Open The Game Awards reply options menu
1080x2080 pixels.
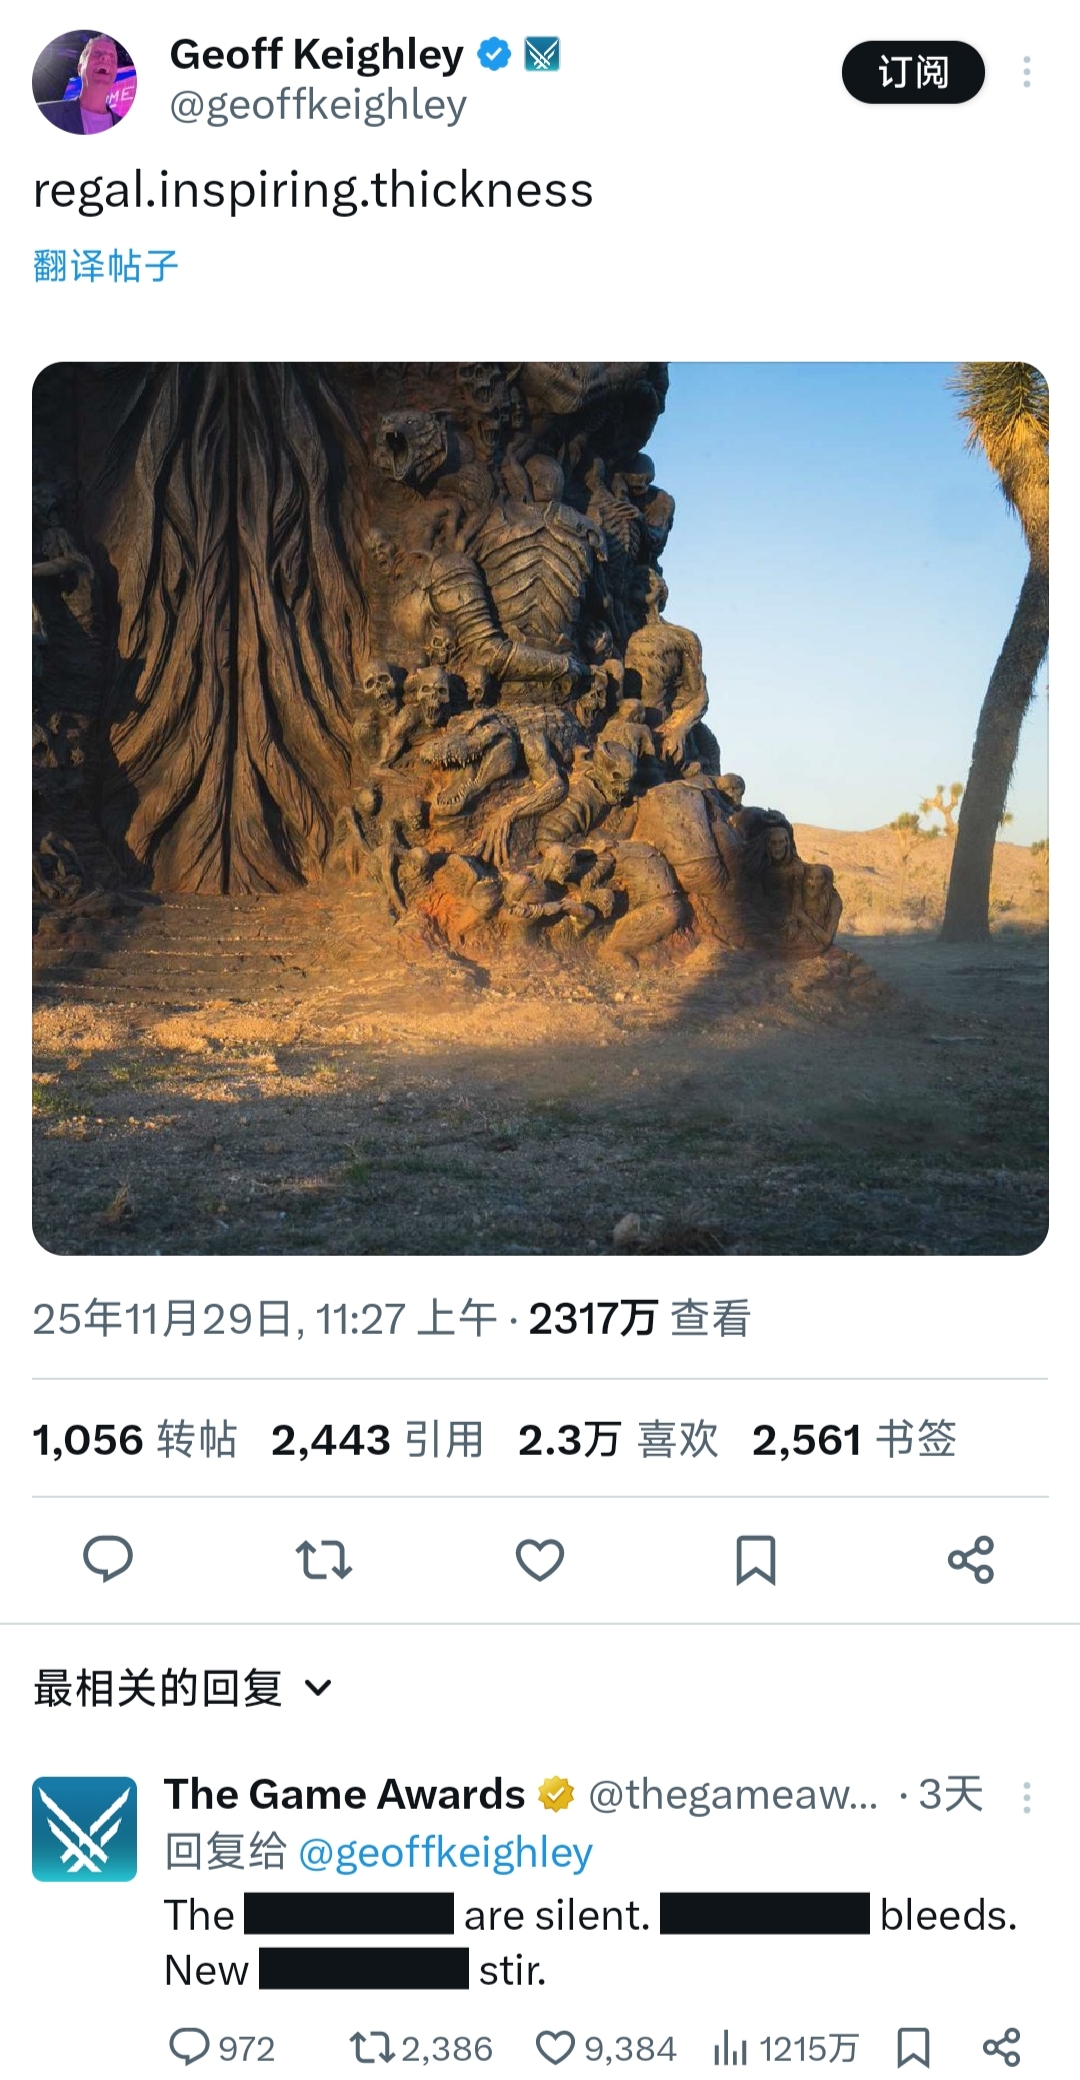[1026, 1797]
